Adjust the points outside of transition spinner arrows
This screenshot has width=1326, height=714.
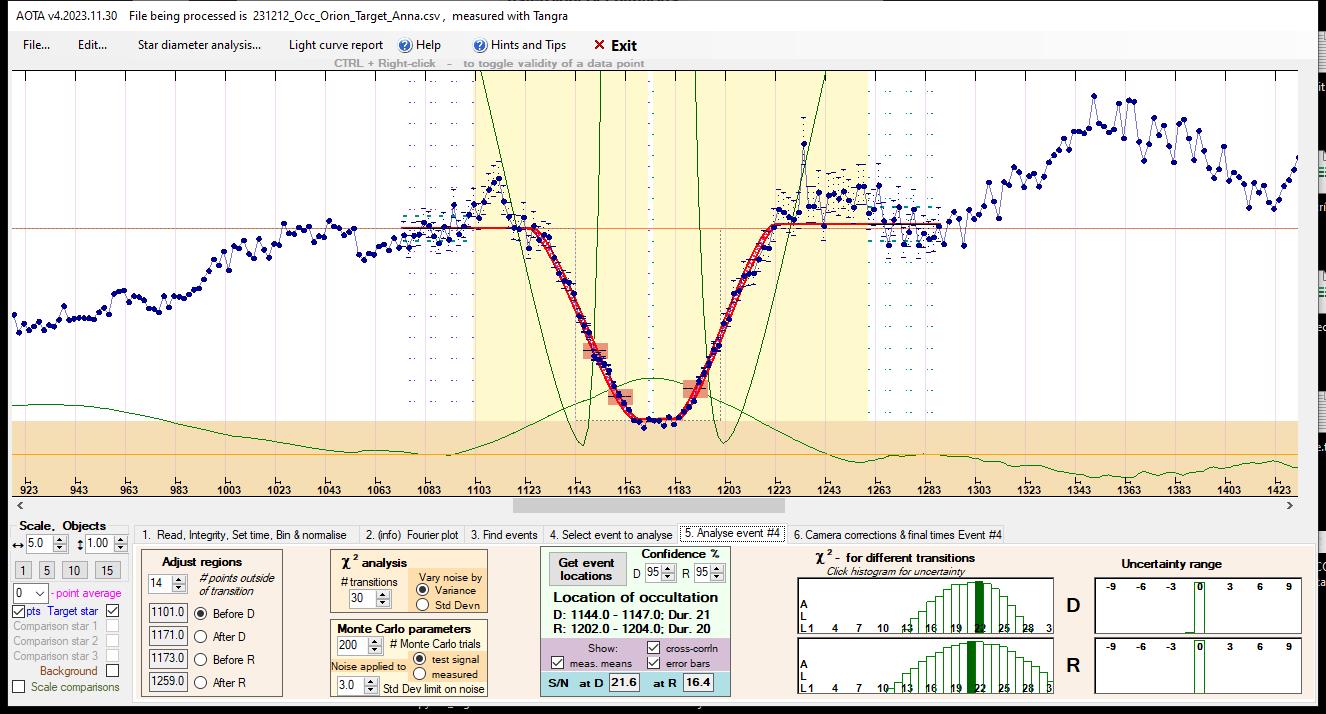point(179,584)
